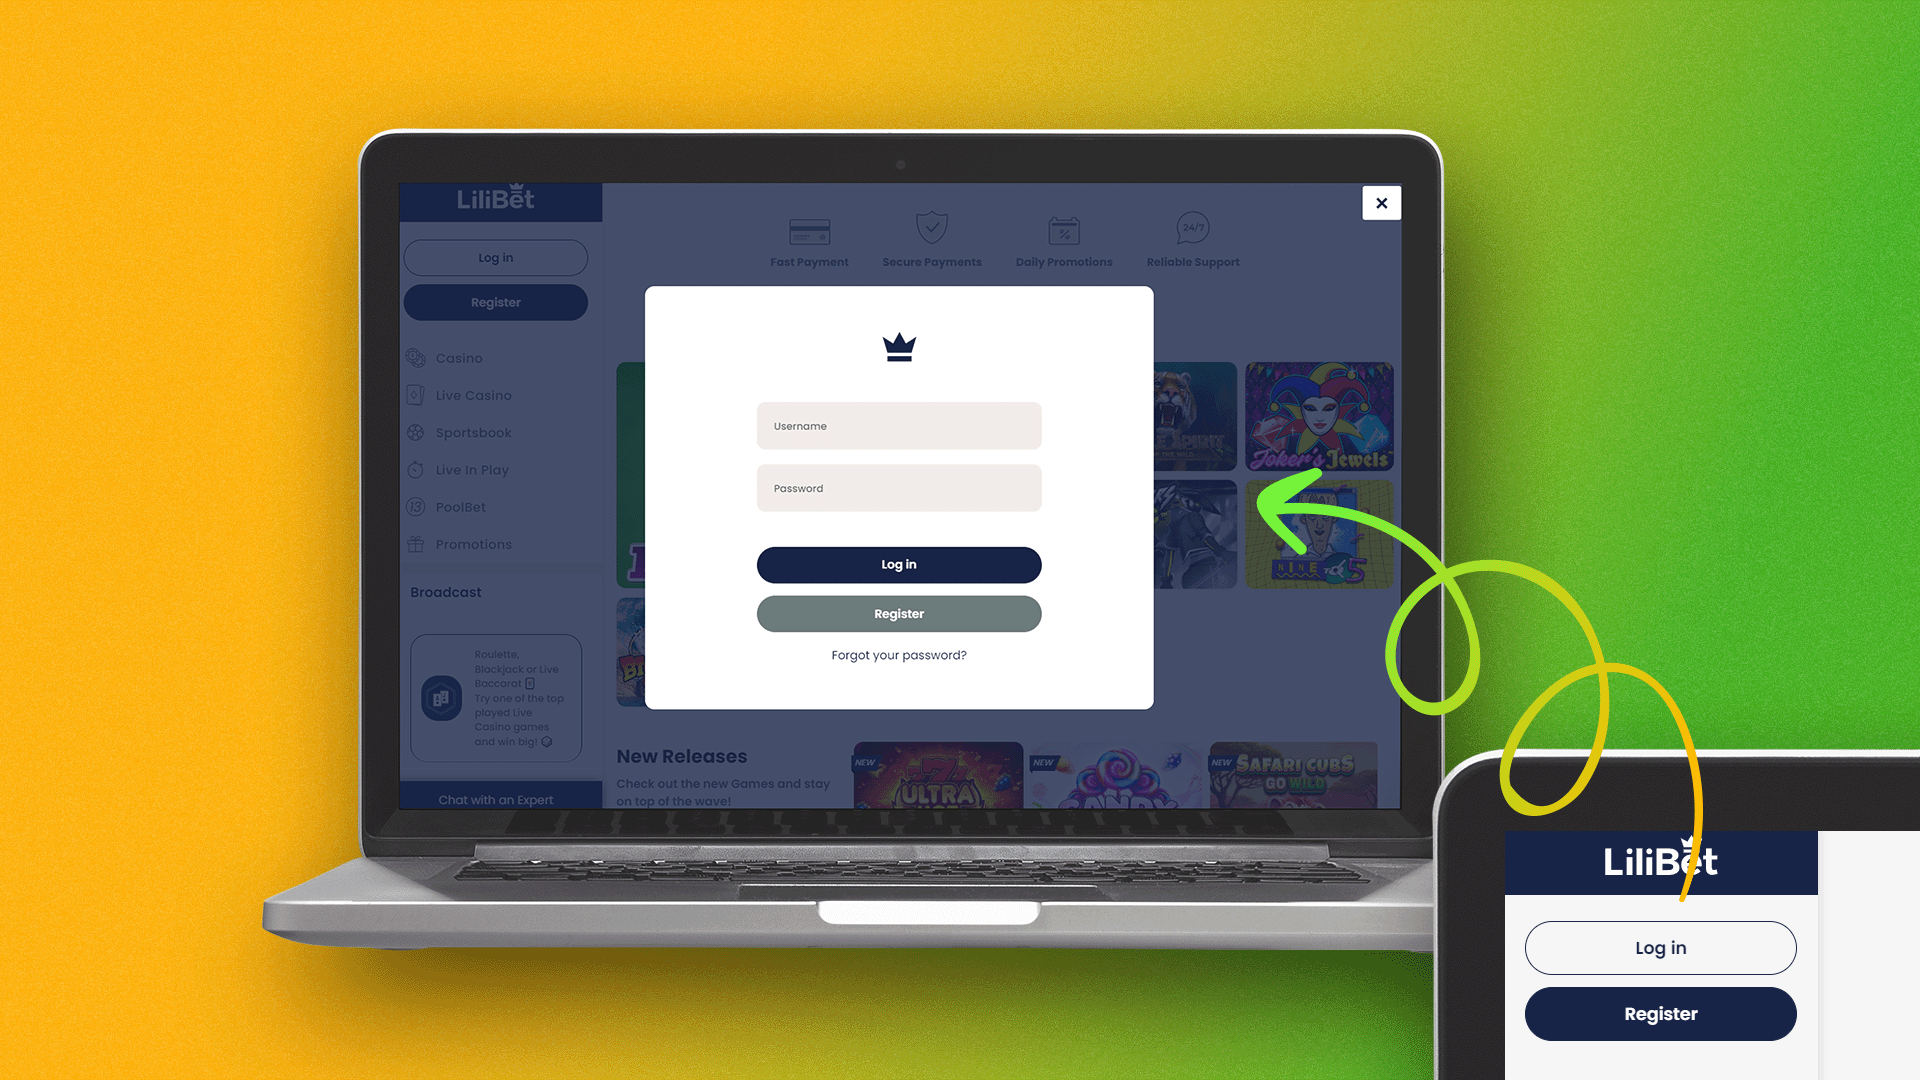Click the Live Casino sidebar icon
The height and width of the screenshot is (1080, 1920).
415,394
